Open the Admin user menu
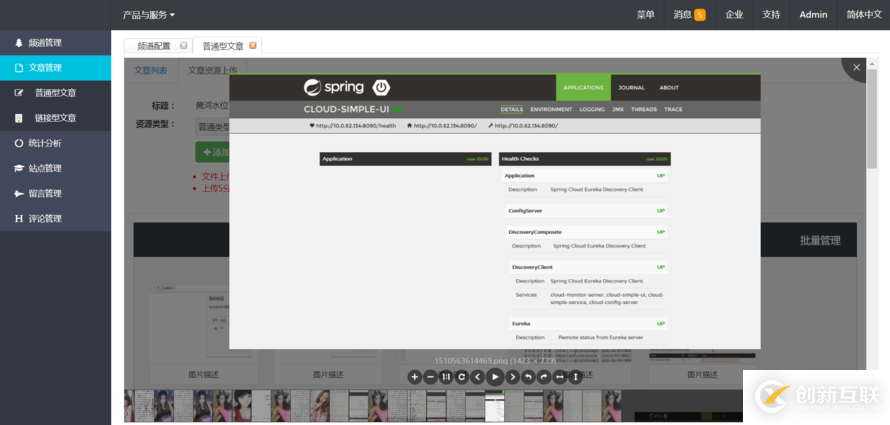Image resolution: width=890 pixels, height=425 pixels. [813, 15]
